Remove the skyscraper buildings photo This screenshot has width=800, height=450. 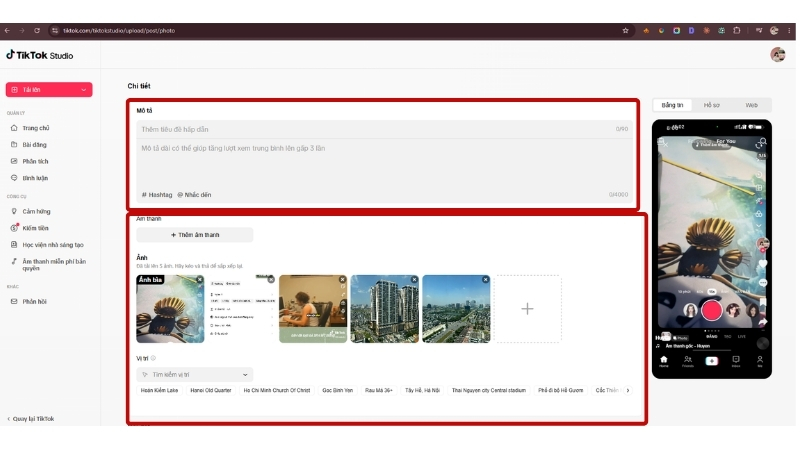pos(414,280)
